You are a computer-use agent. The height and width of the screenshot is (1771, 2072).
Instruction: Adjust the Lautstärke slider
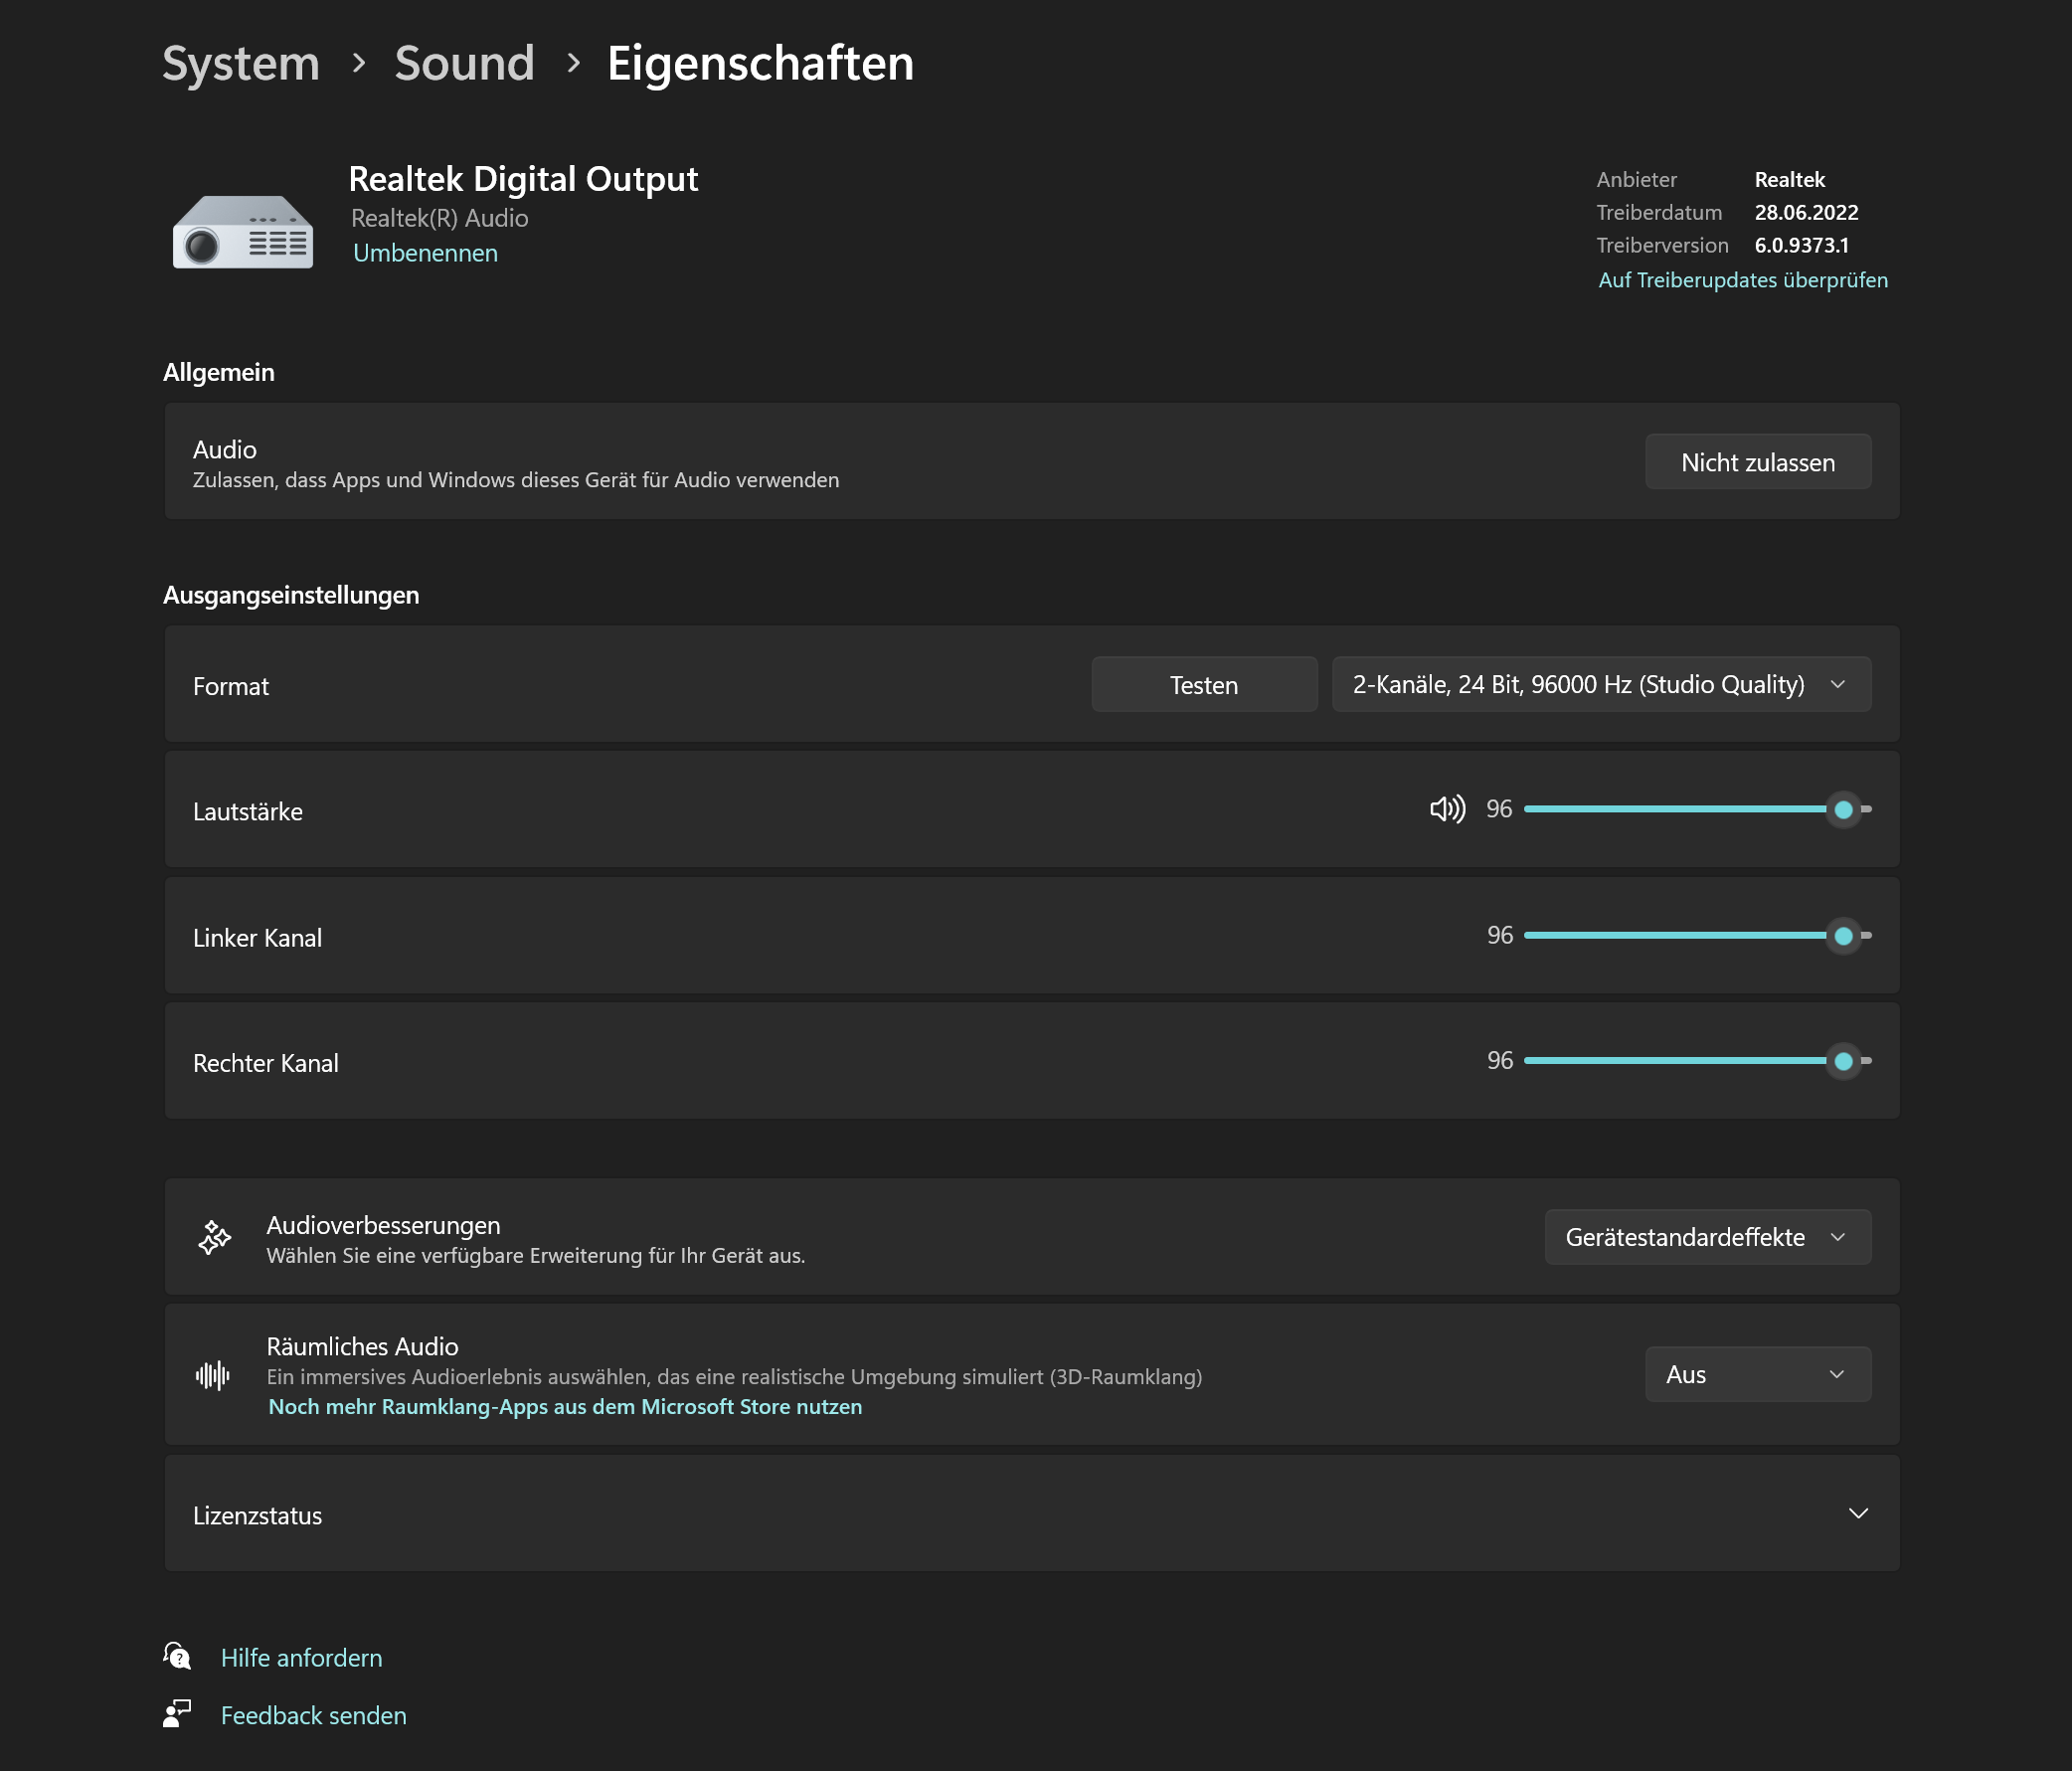[1843, 810]
